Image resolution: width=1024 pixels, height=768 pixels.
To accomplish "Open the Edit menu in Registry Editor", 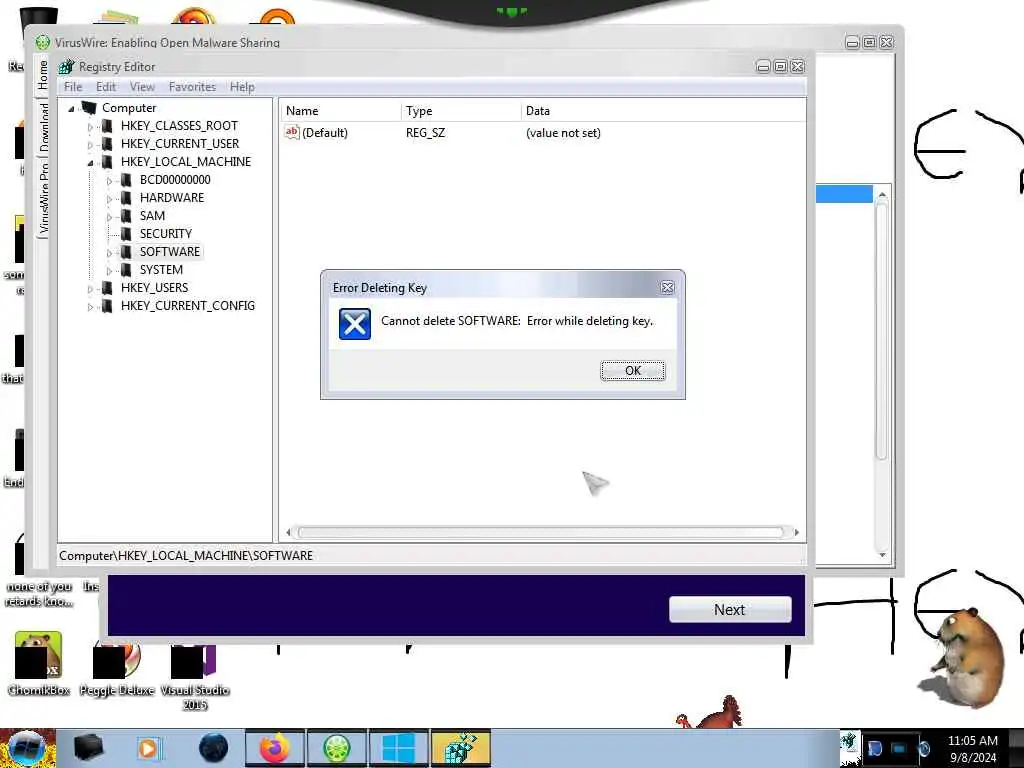I will (x=106, y=87).
